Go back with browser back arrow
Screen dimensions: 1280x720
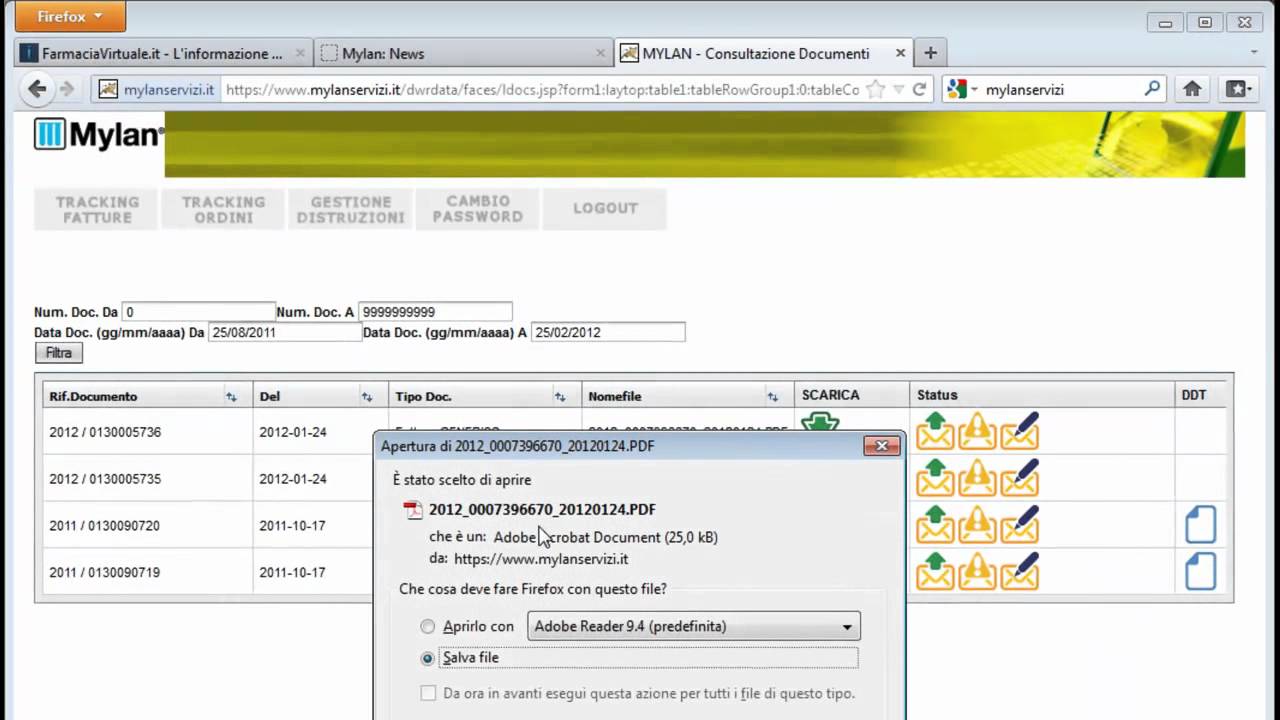click(37, 89)
